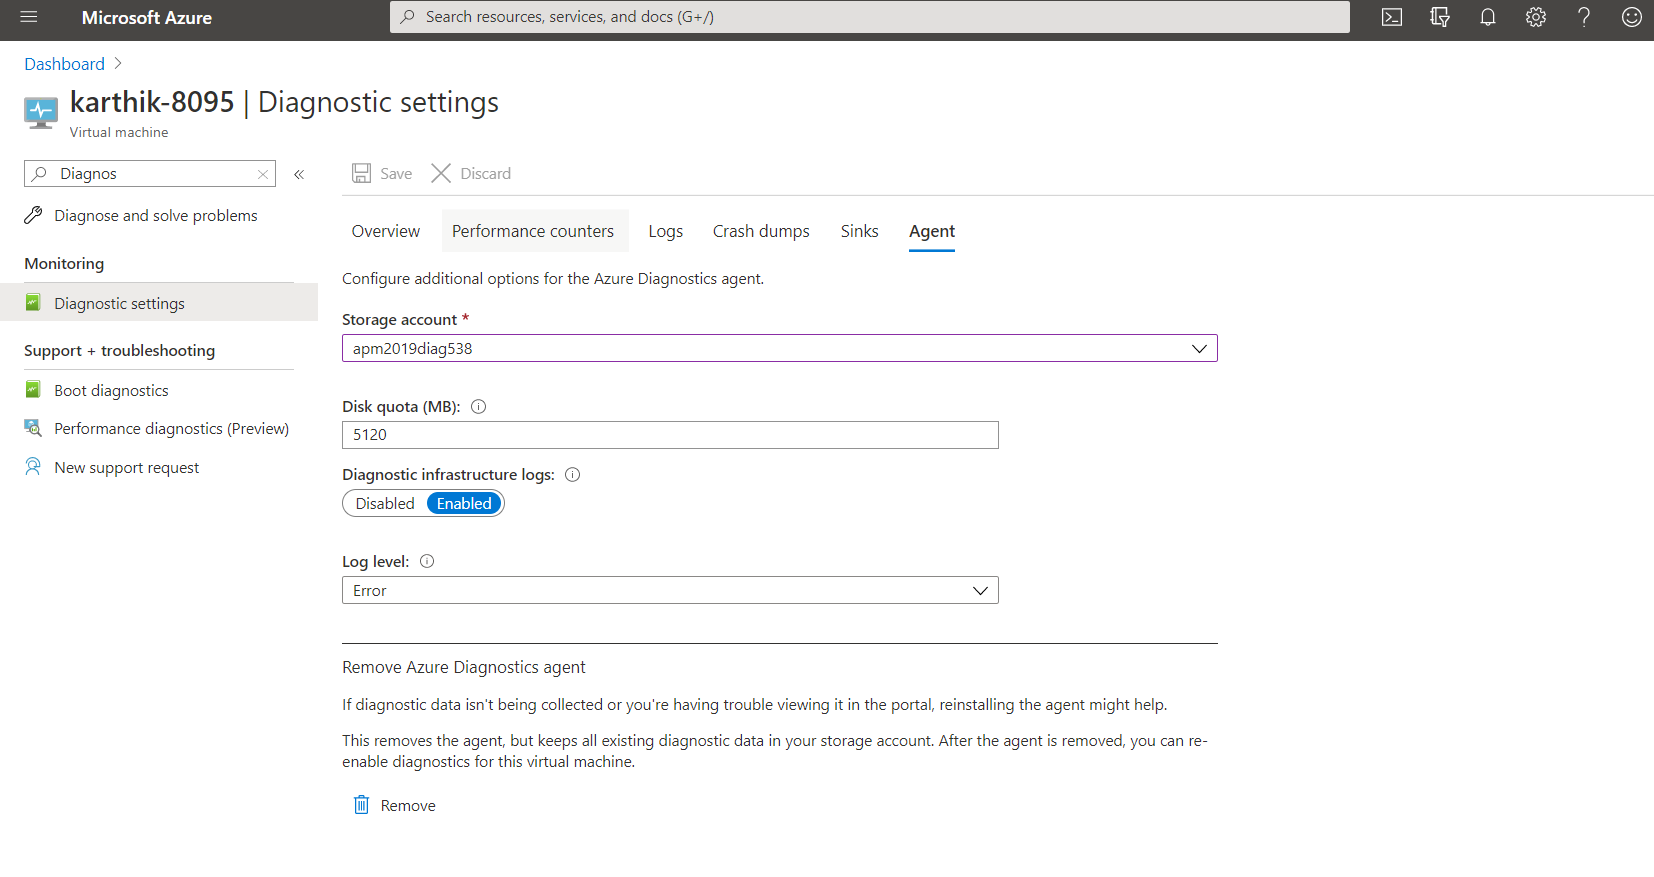The height and width of the screenshot is (877, 1654).
Task: Go to the Dashboard breadcrumb link
Action: [x=64, y=64]
